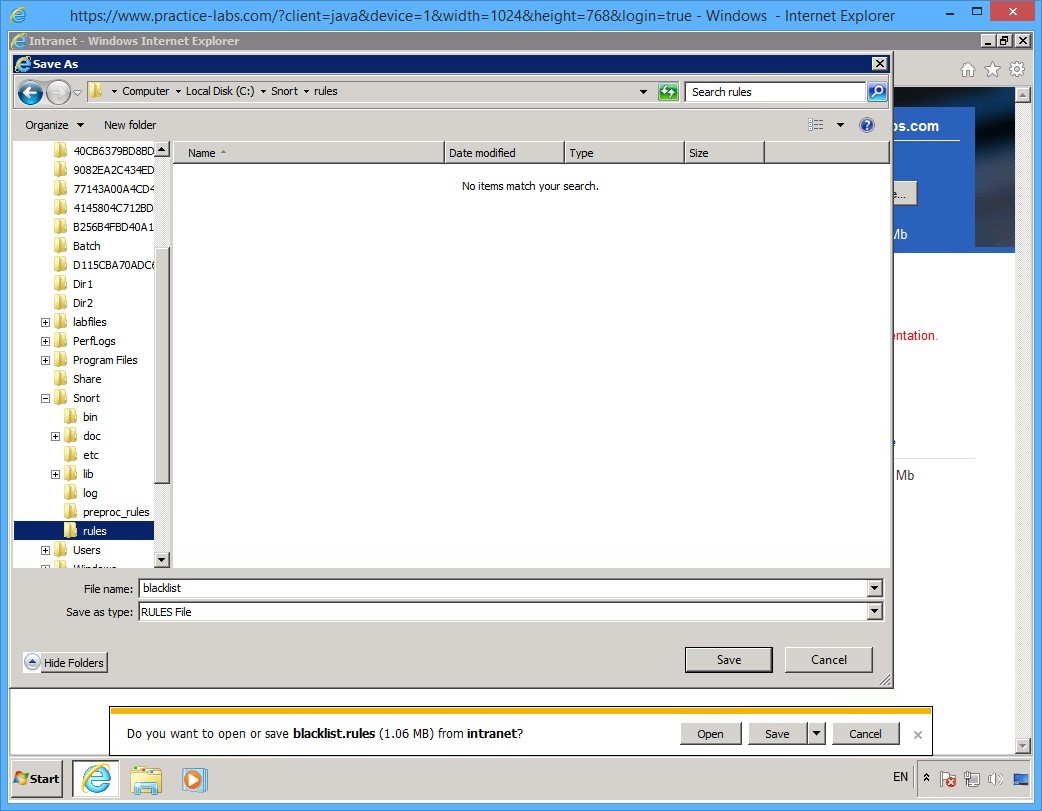1042x811 pixels.
Task: Click the Forward navigation arrow
Action: click(x=56, y=91)
